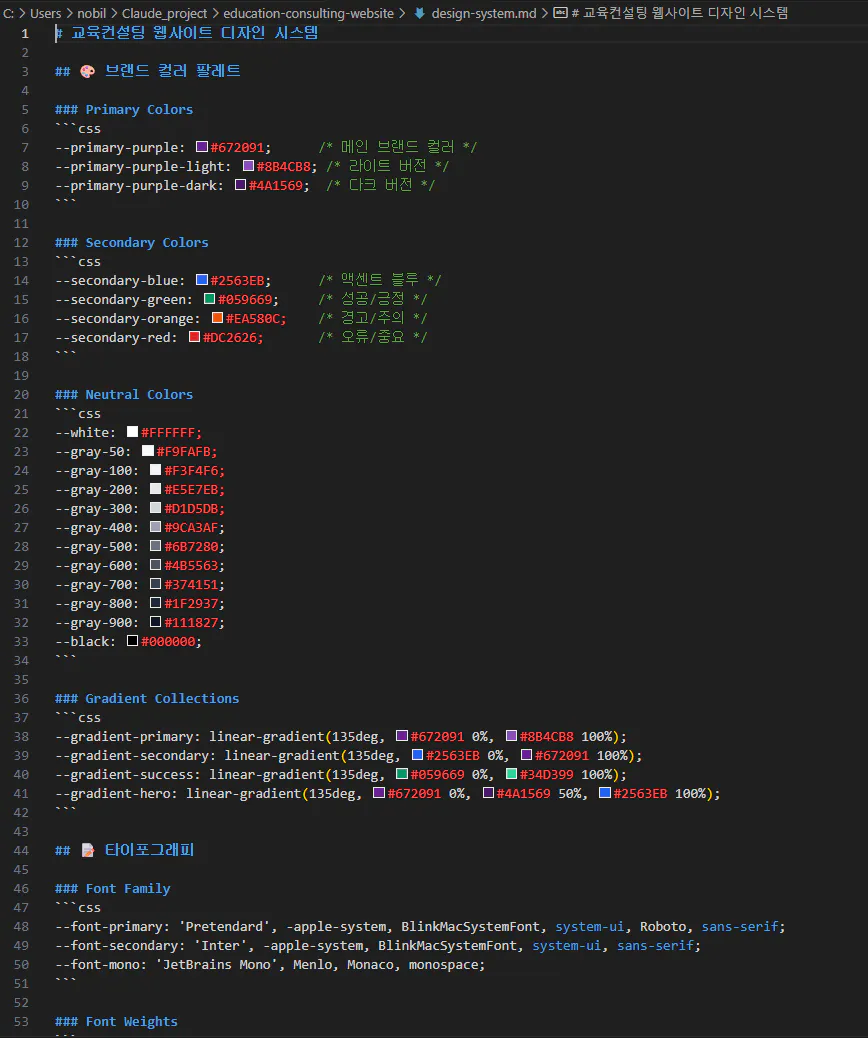Click the #4A1569 swatch in --gradient-hero

point(488,793)
